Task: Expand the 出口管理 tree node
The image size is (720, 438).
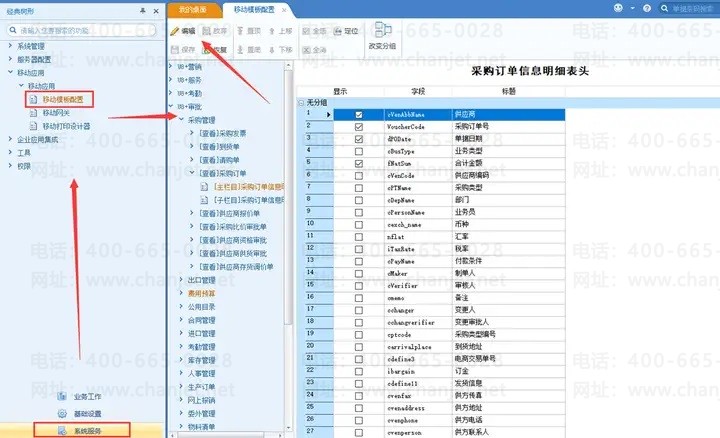Action: pyautogui.click(x=181, y=280)
